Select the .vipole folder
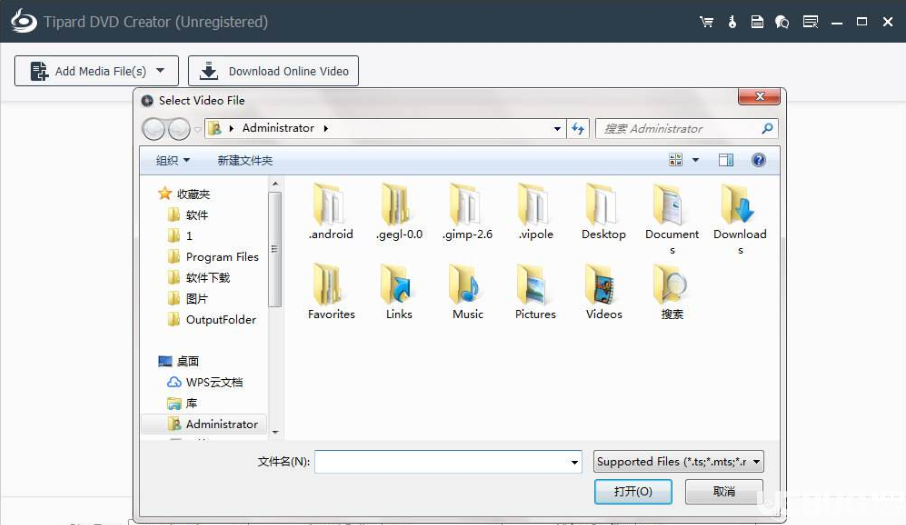906x525 pixels. [x=535, y=211]
